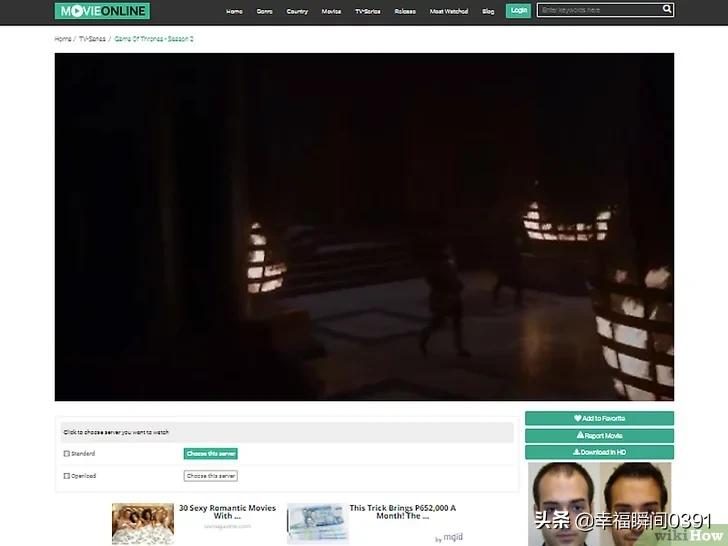Open the Home menu item

point(234,12)
